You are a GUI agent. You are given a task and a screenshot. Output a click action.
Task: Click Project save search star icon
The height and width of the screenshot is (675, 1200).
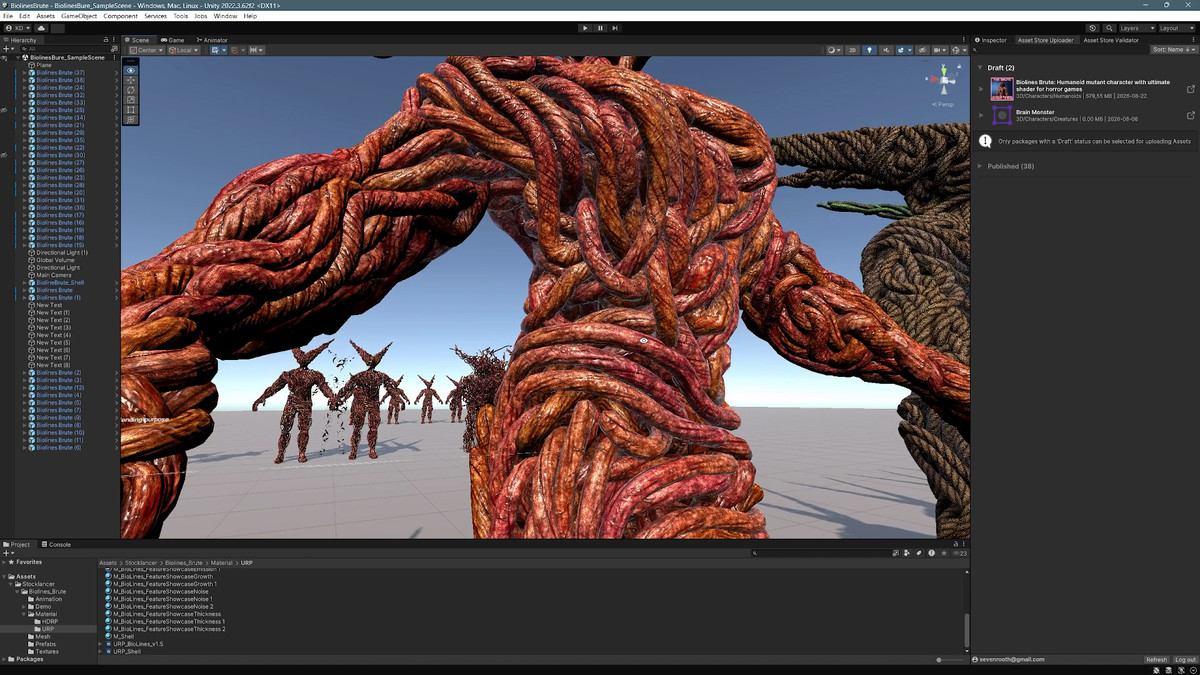(x=944, y=553)
